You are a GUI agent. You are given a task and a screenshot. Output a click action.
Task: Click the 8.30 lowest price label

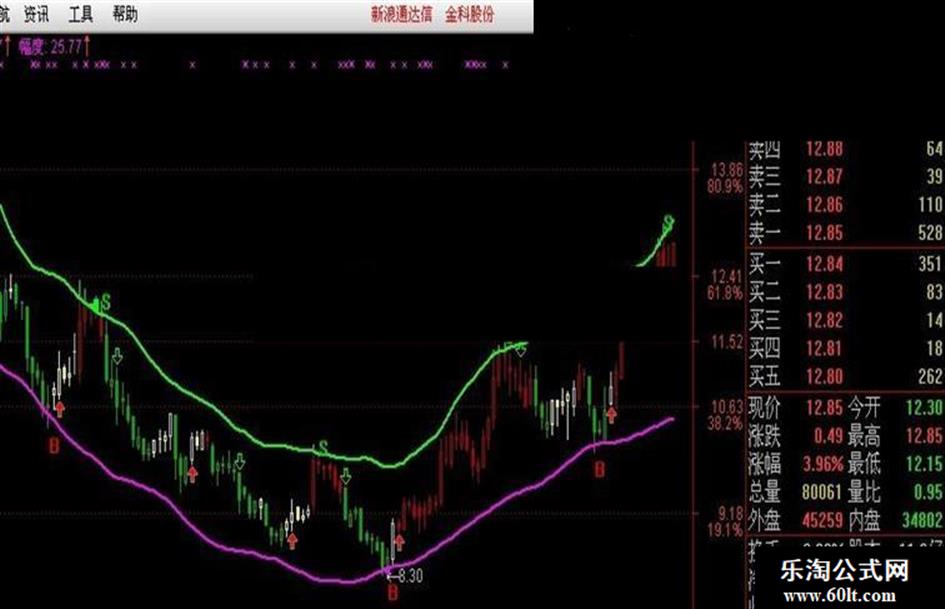(410, 575)
